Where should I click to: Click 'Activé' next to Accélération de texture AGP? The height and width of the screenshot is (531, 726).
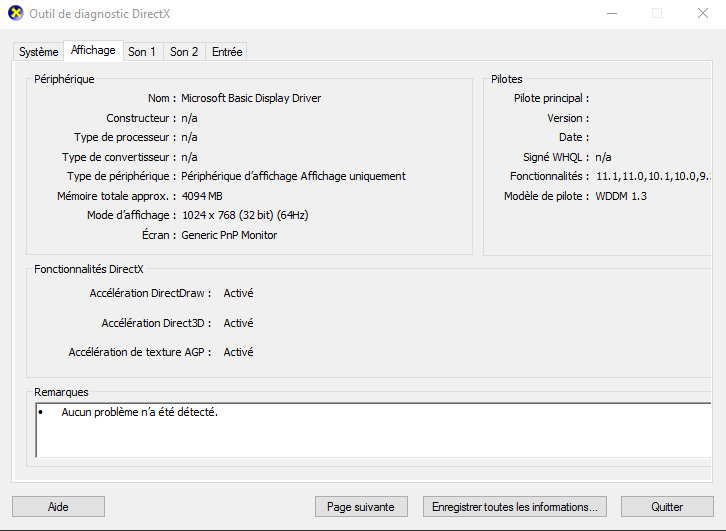click(x=238, y=352)
